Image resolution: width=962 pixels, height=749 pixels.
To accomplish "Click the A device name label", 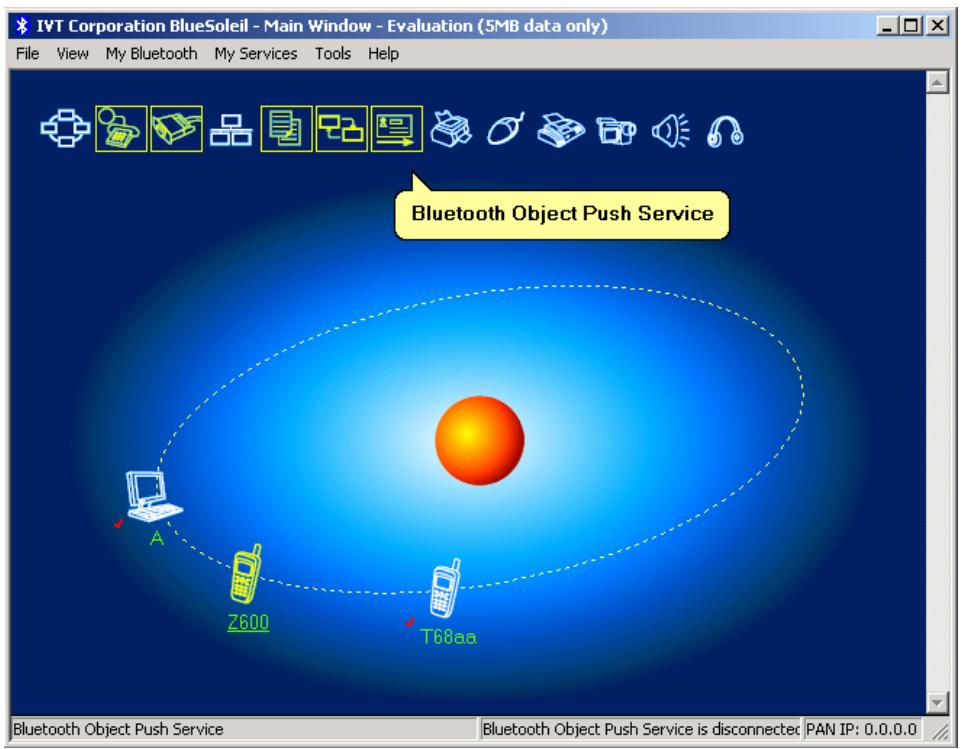I will pyautogui.click(x=157, y=539).
